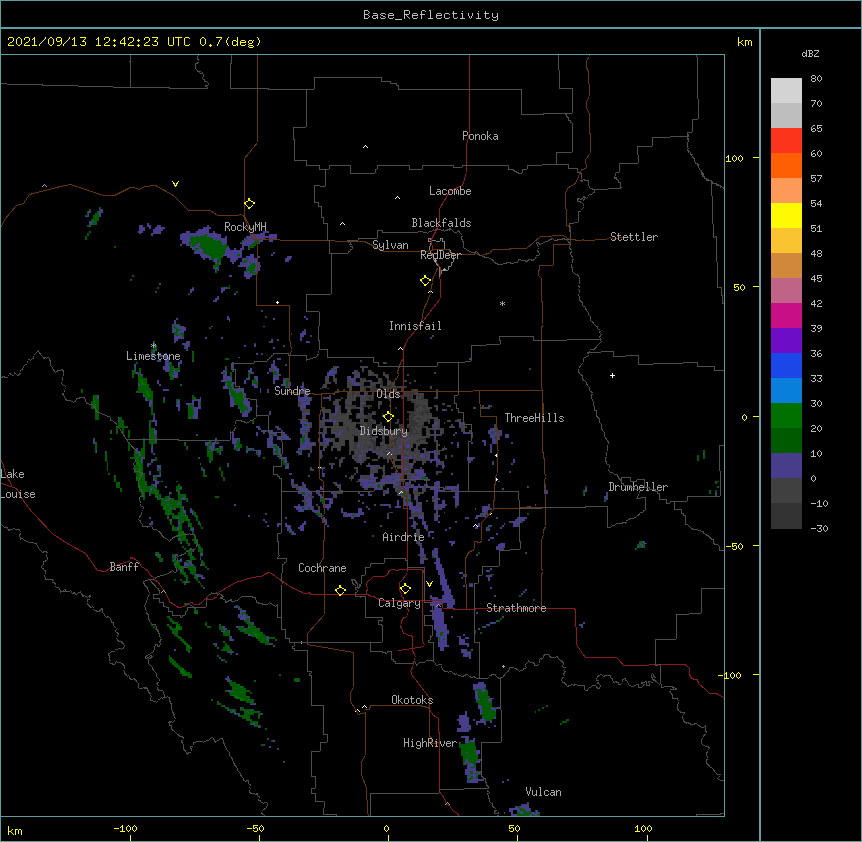Image resolution: width=862 pixels, height=842 pixels.
Task: Select the yellow 54-51 dBZ legend swatch
Action: click(786, 215)
